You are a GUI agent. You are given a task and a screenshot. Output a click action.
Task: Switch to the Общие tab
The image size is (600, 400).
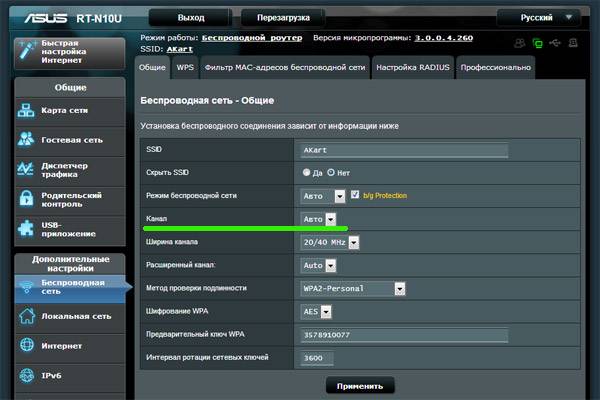click(x=152, y=67)
